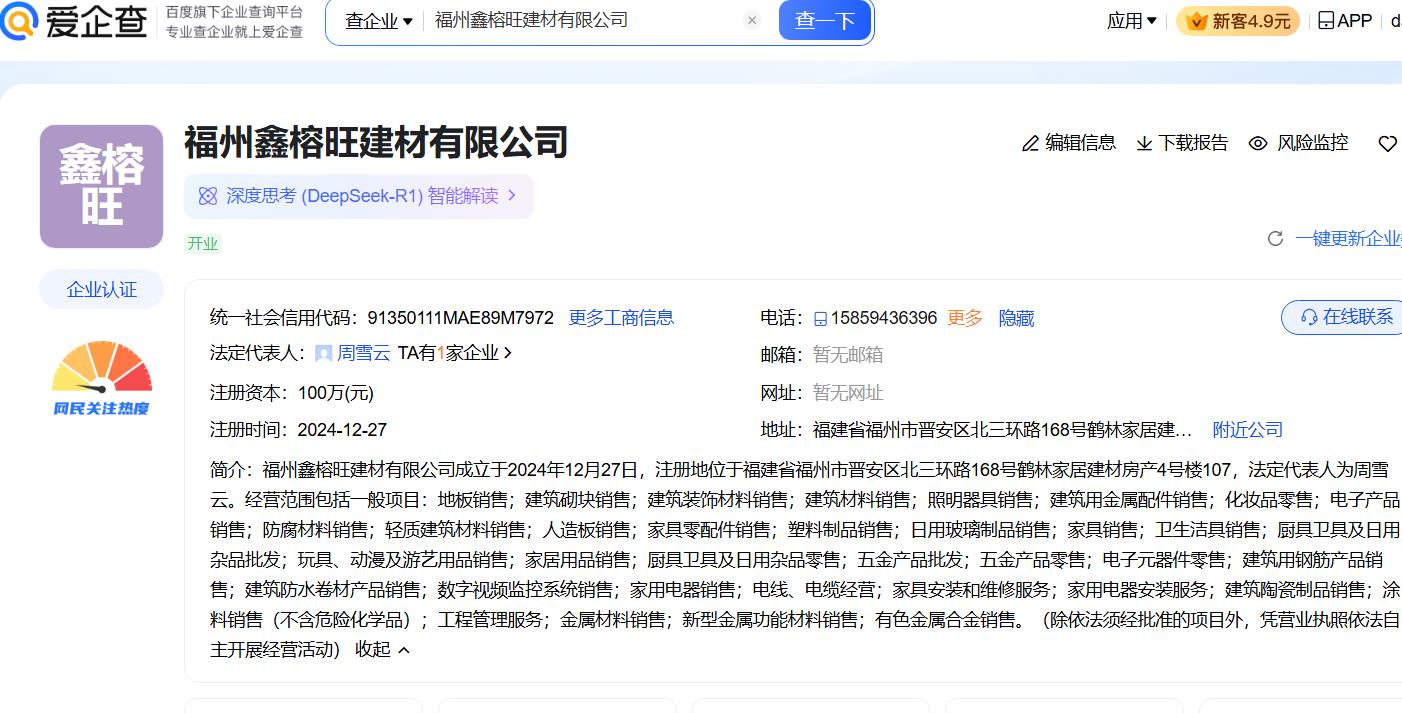Click the 一键更新 refresh icon
Screen dimensions: 1402x713
point(1275,239)
